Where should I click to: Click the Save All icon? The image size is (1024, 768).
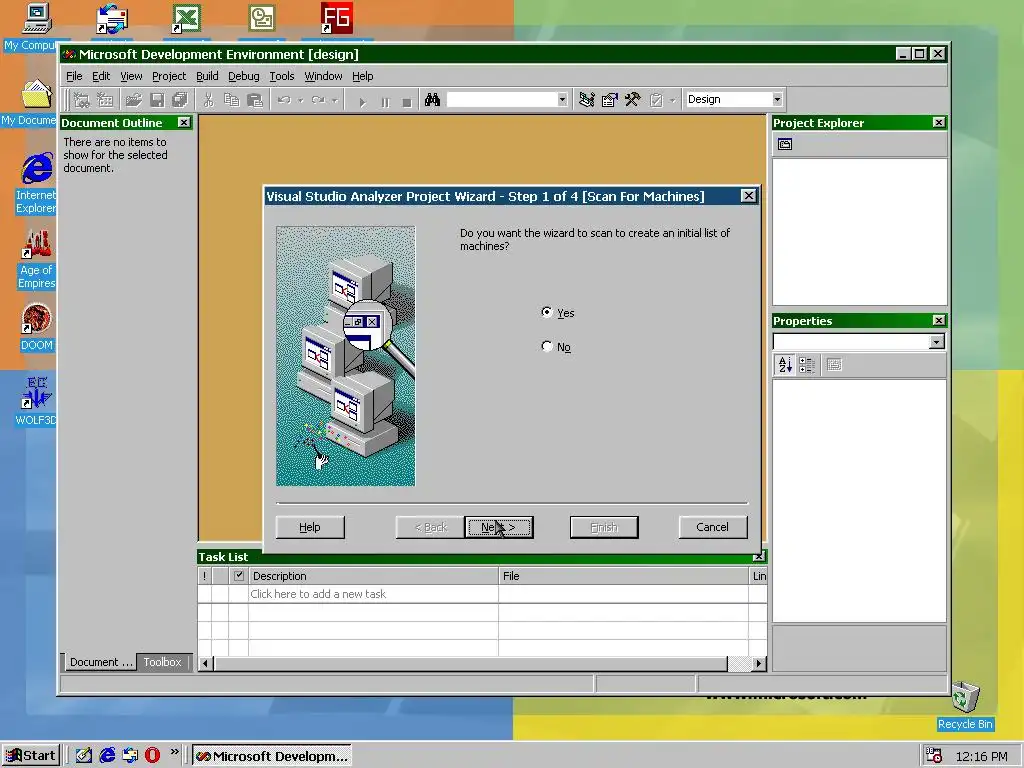(x=180, y=100)
